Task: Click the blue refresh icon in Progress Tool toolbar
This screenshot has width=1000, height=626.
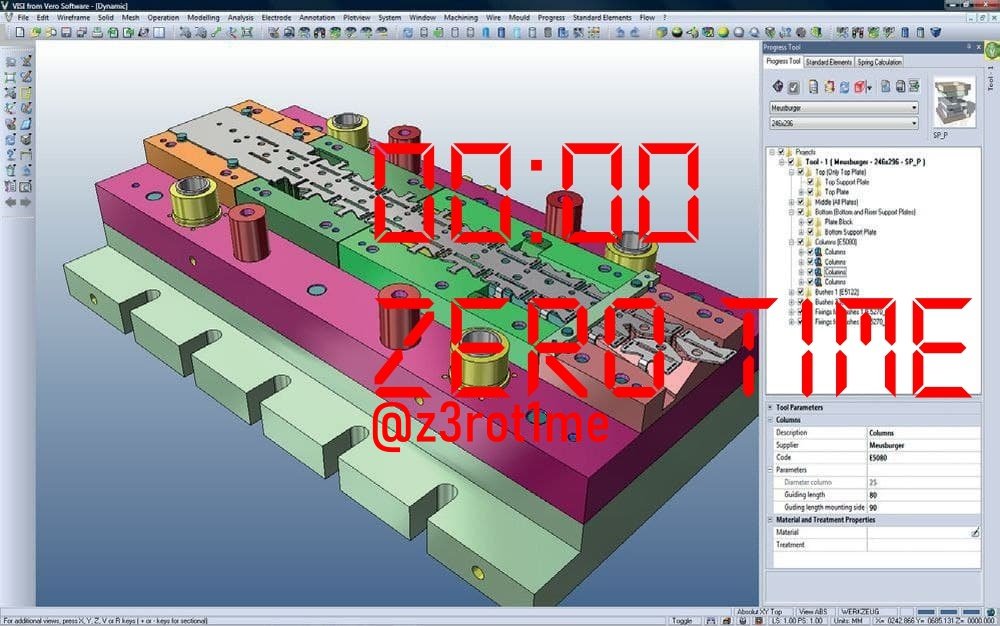Action: click(x=844, y=87)
